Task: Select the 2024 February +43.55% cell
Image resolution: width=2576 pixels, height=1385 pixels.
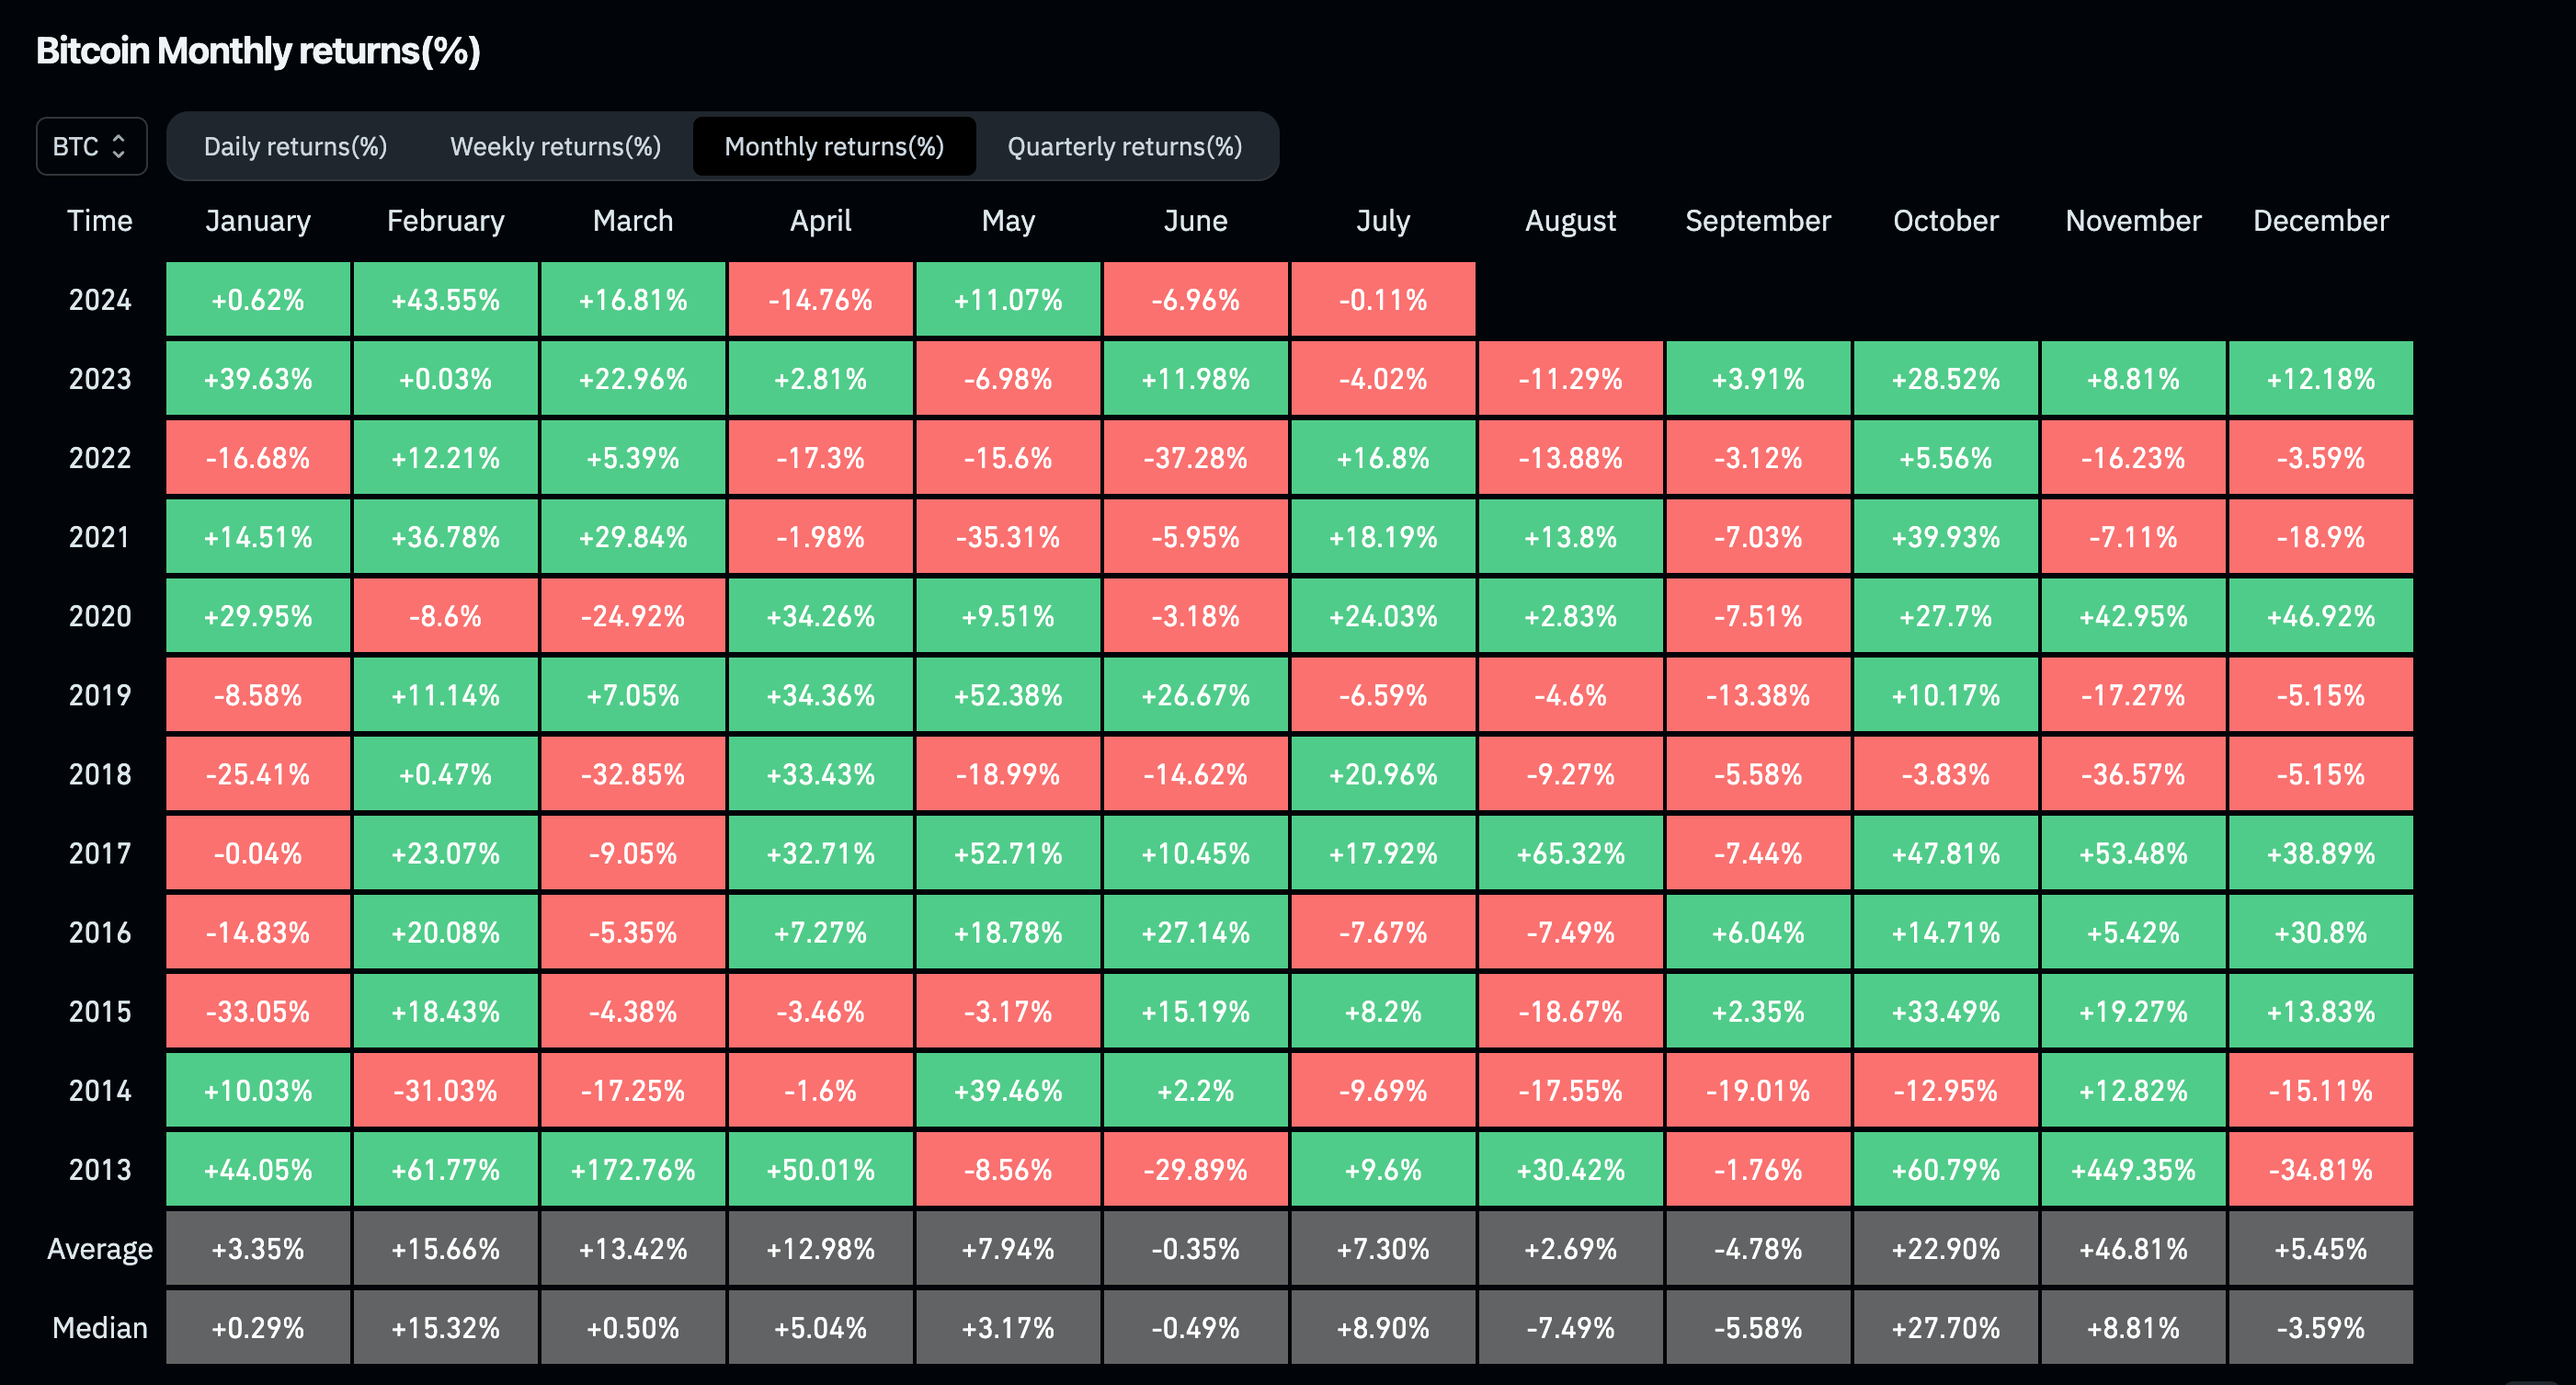Action: tap(445, 299)
